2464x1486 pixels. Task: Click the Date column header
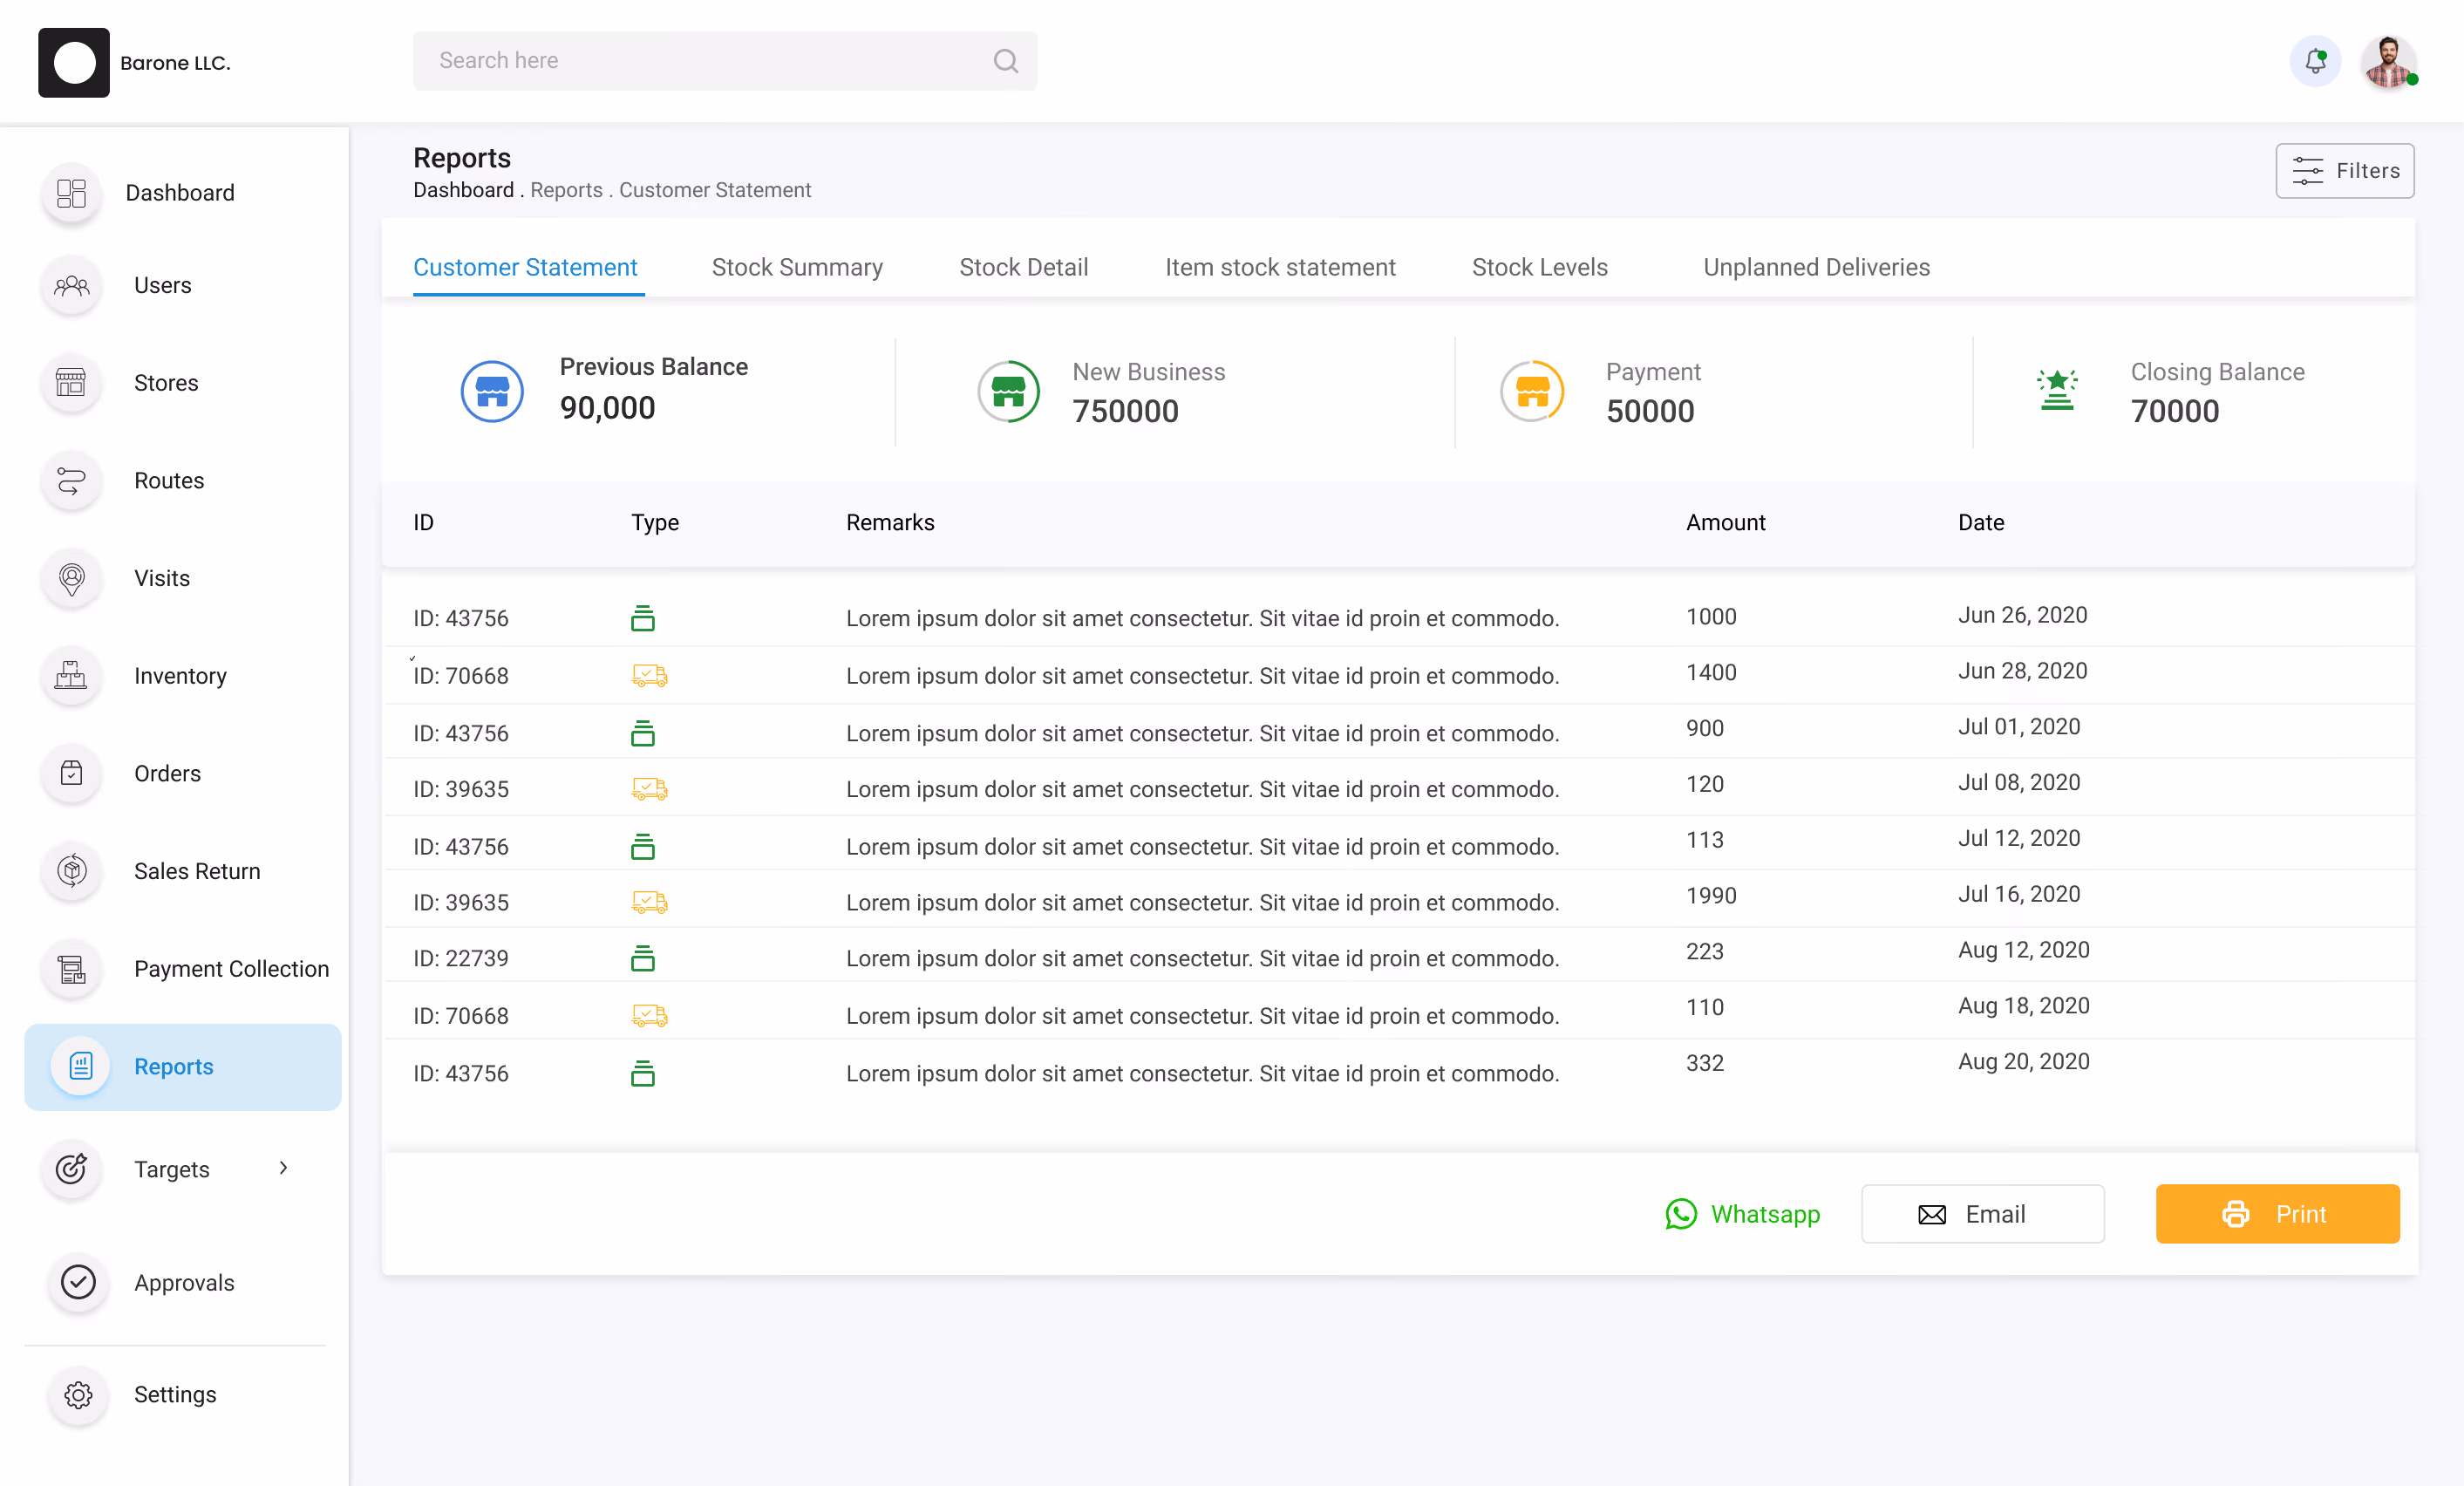click(1980, 522)
